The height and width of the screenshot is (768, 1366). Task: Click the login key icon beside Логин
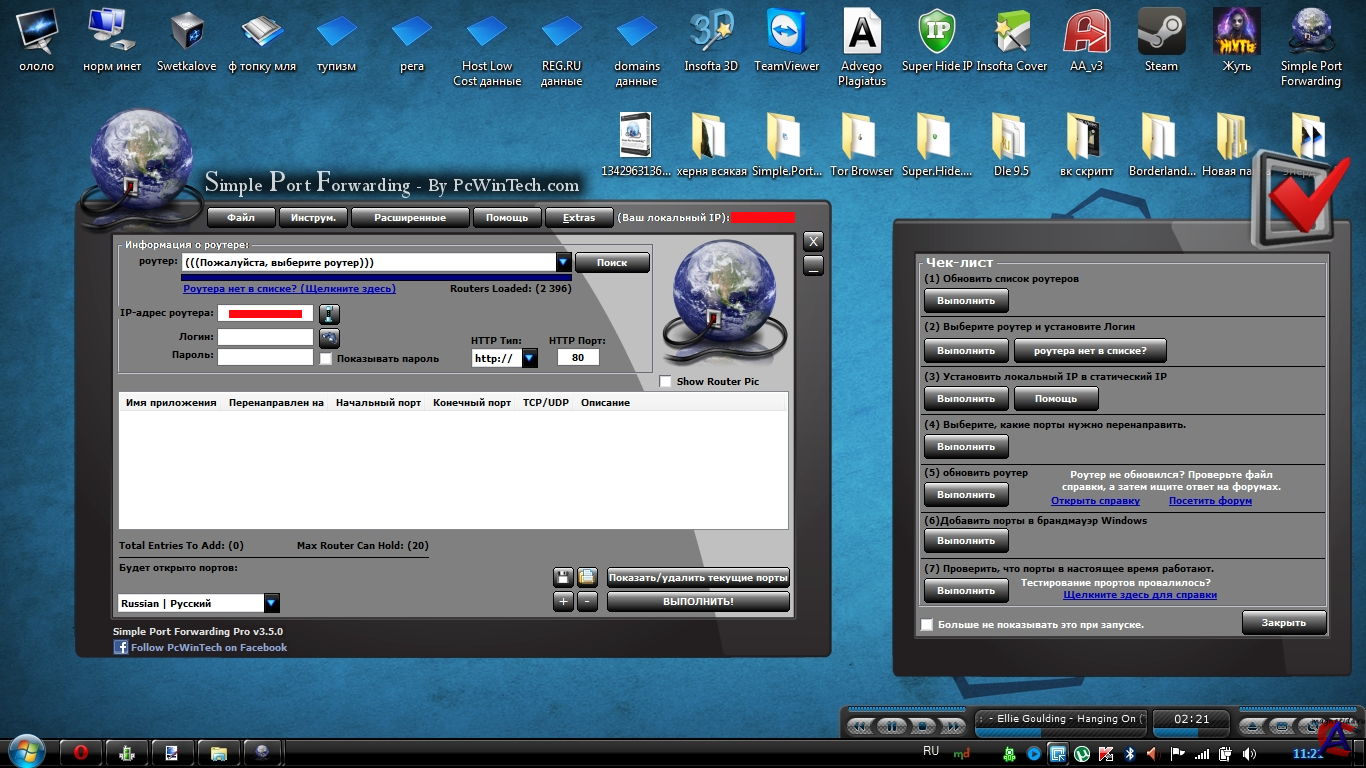coord(329,338)
